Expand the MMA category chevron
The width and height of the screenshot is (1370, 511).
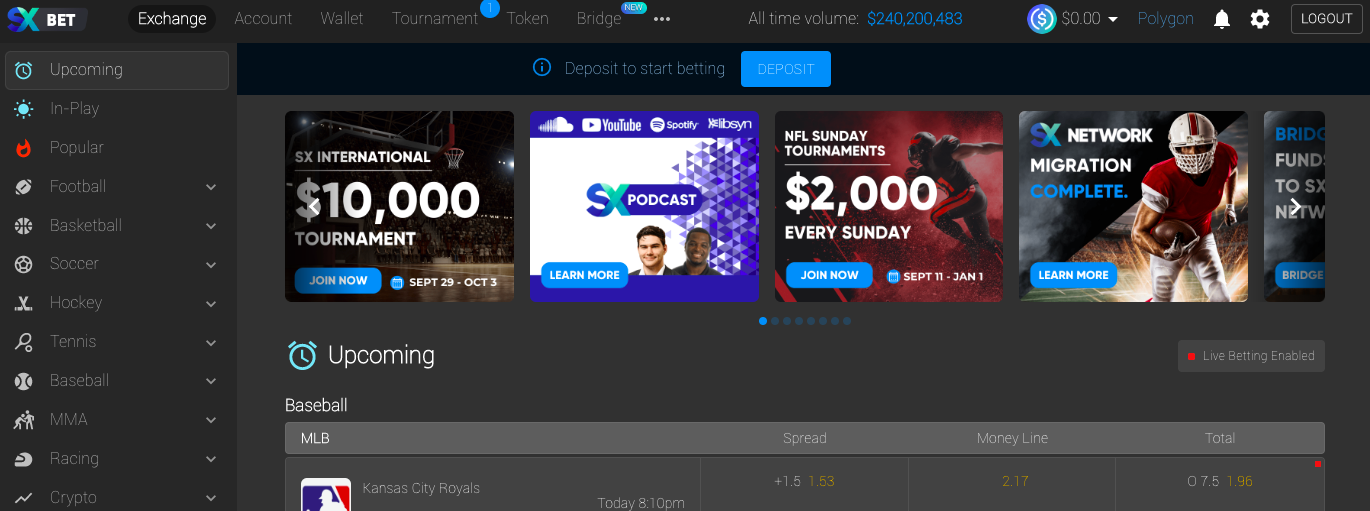(211, 421)
